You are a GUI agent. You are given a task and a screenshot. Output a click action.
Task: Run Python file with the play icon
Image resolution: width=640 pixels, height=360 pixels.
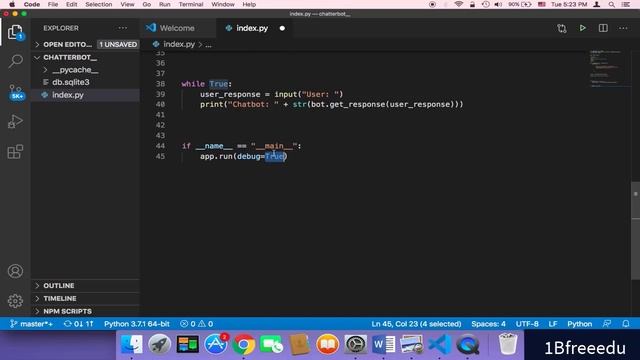click(x=582, y=28)
